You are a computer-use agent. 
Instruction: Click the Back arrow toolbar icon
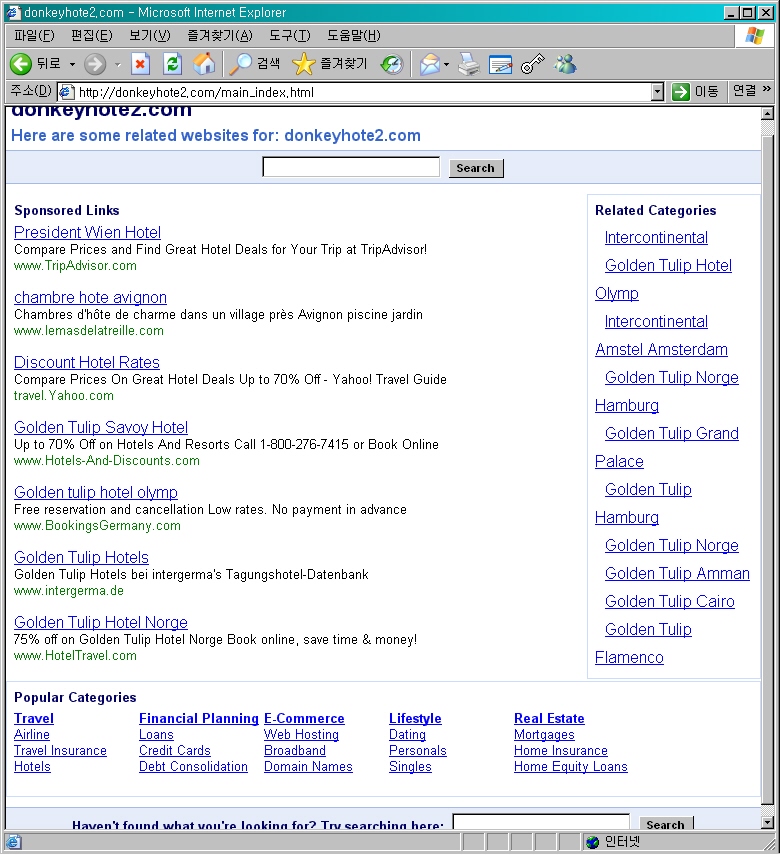tap(21, 64)
